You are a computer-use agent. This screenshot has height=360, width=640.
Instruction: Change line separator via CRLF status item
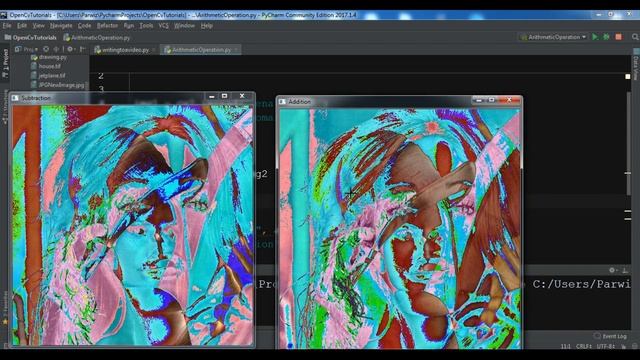point(584,347)
